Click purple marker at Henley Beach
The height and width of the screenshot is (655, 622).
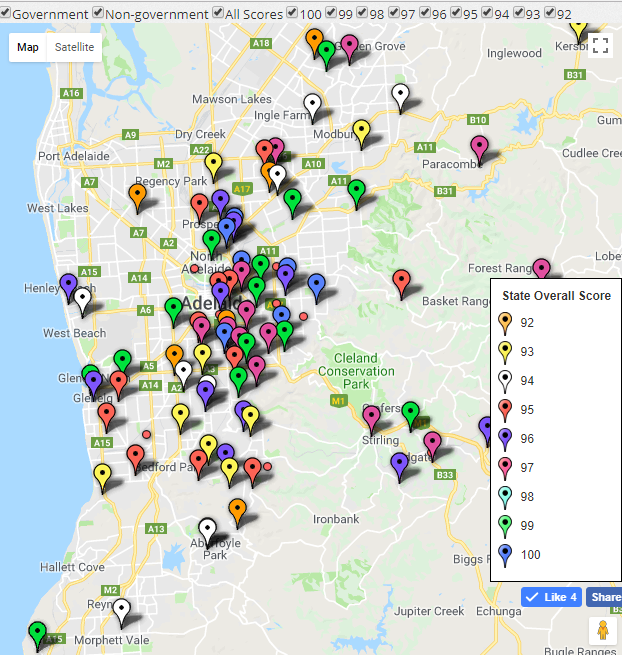(68, 285)
